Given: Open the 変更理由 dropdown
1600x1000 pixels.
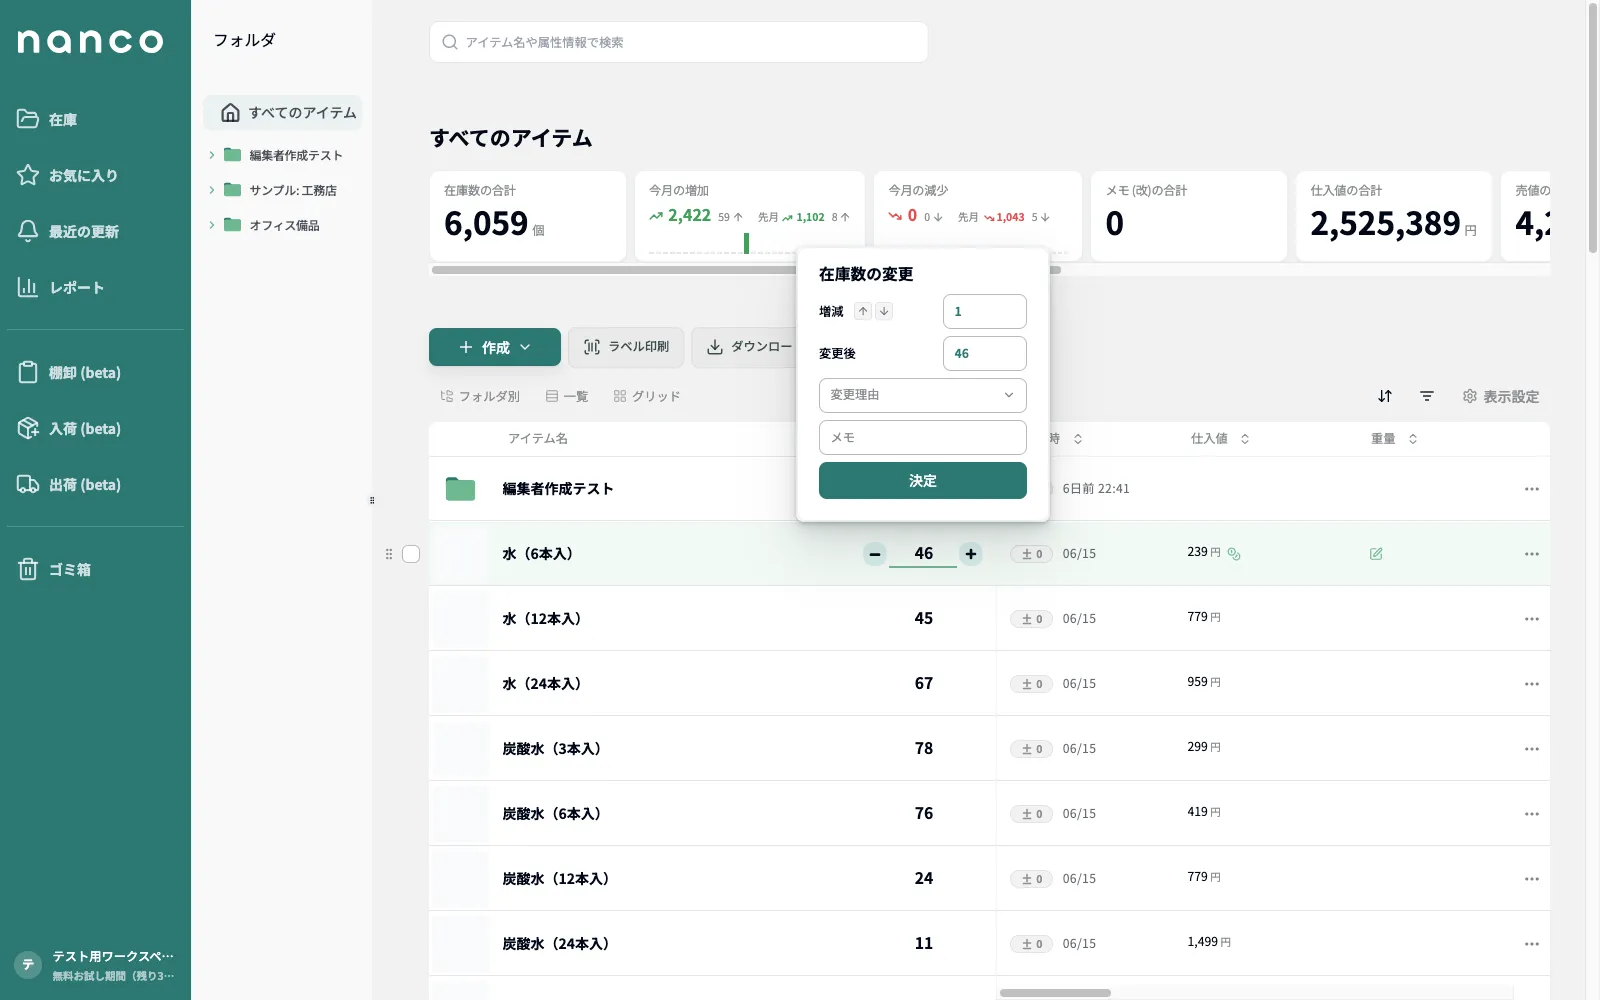Looking at the screenshot, I should (922, 395).
